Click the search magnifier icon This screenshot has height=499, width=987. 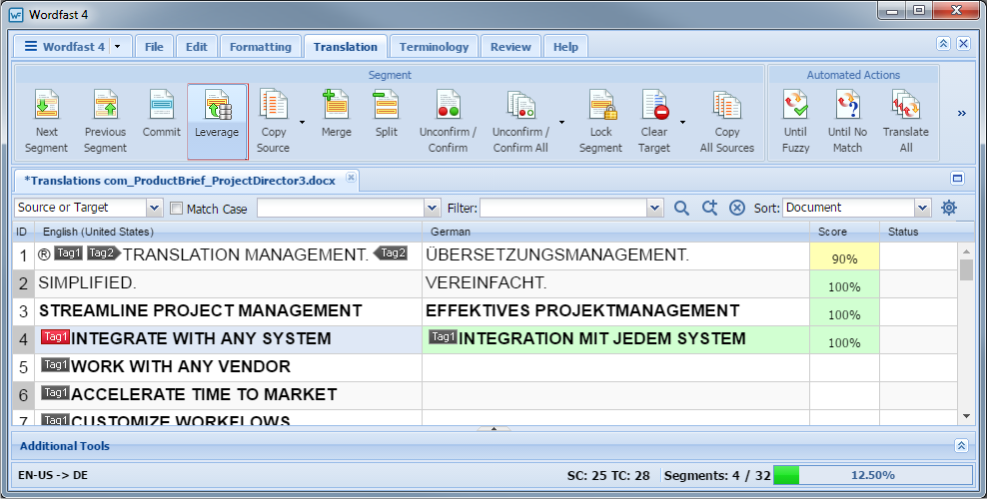[681, 208]
